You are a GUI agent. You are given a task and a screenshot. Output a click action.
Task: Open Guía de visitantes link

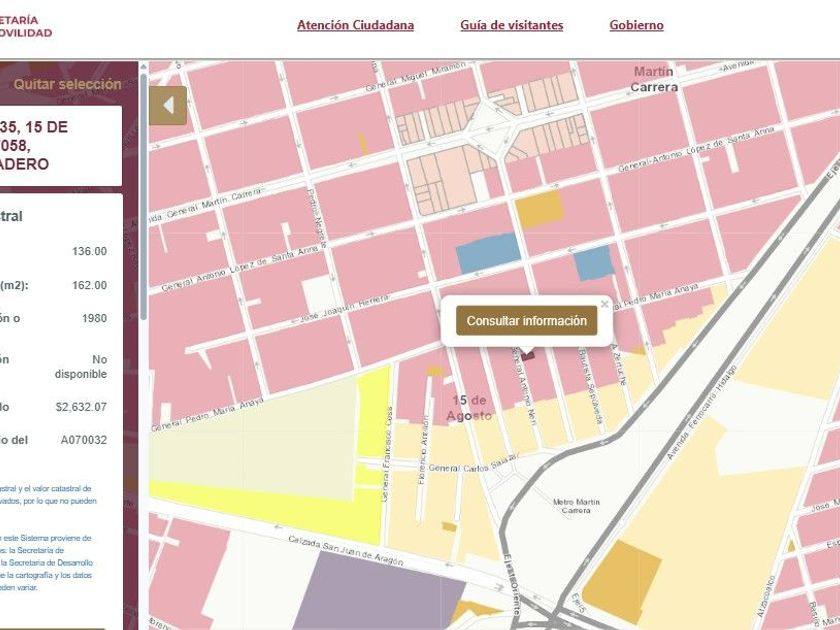point(511,25)
